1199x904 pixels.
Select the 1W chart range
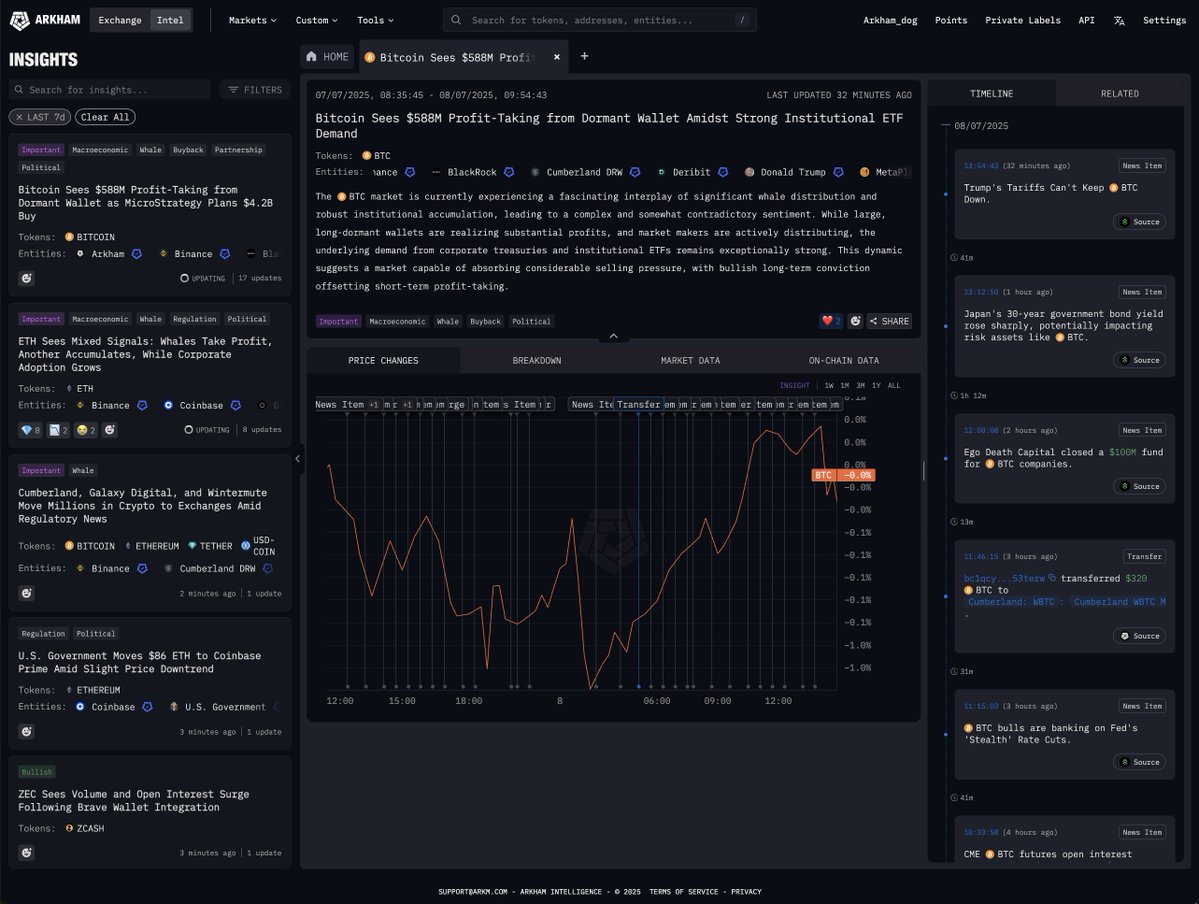click(829, 385)
